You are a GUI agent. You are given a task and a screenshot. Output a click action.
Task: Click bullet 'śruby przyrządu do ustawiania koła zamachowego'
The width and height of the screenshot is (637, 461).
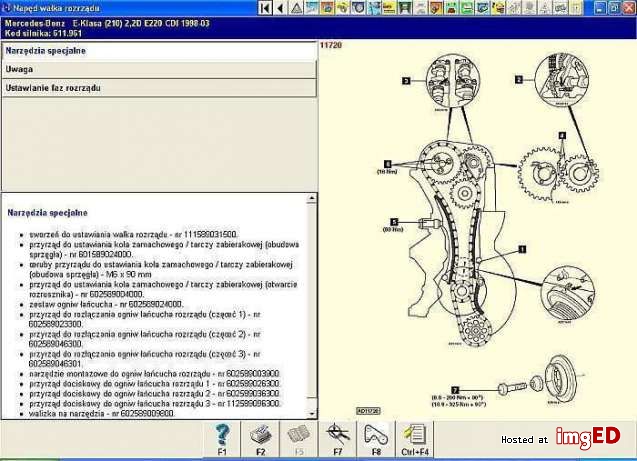coord(161,269)
